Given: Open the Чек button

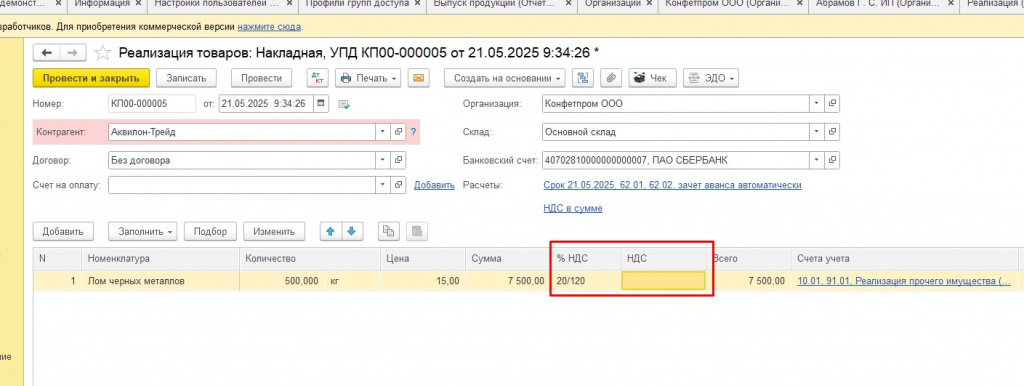Looking at the screenshot, I should pos(652,78).
